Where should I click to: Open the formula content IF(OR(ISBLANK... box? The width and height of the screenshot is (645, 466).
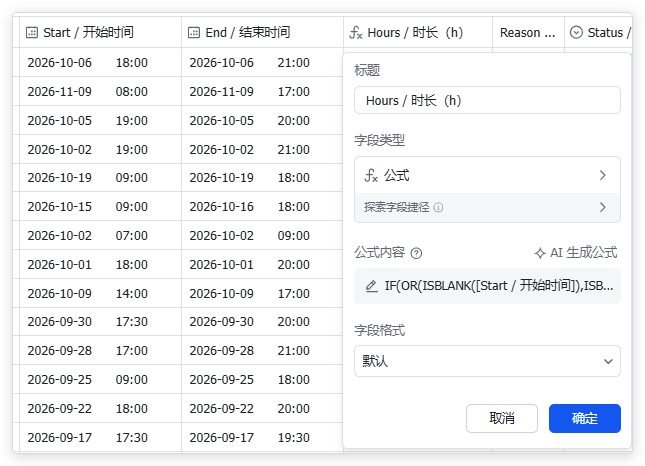click(x=487, y=286)
